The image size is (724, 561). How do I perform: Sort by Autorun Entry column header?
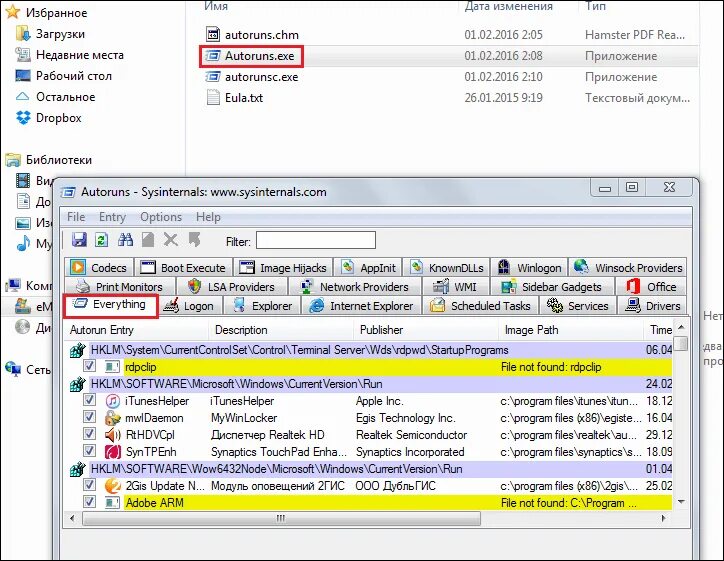point(137,330)
